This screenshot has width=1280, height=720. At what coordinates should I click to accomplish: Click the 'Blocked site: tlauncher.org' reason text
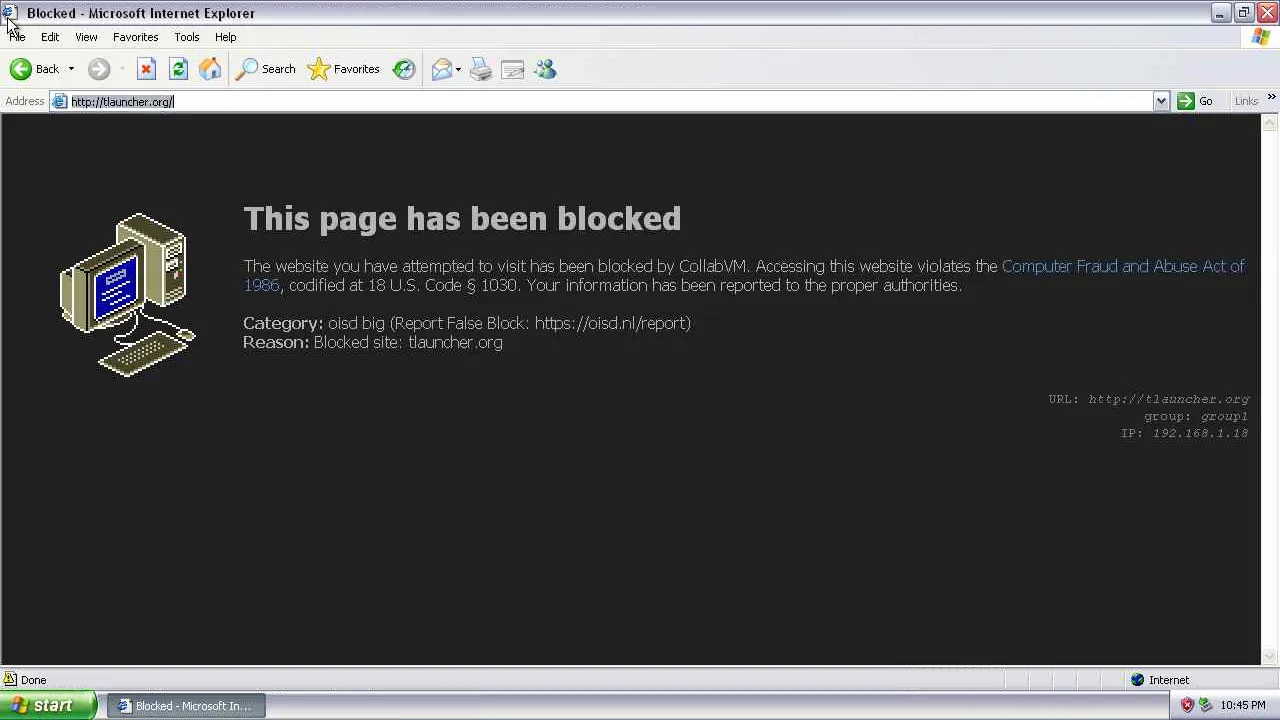coord(408,342)
